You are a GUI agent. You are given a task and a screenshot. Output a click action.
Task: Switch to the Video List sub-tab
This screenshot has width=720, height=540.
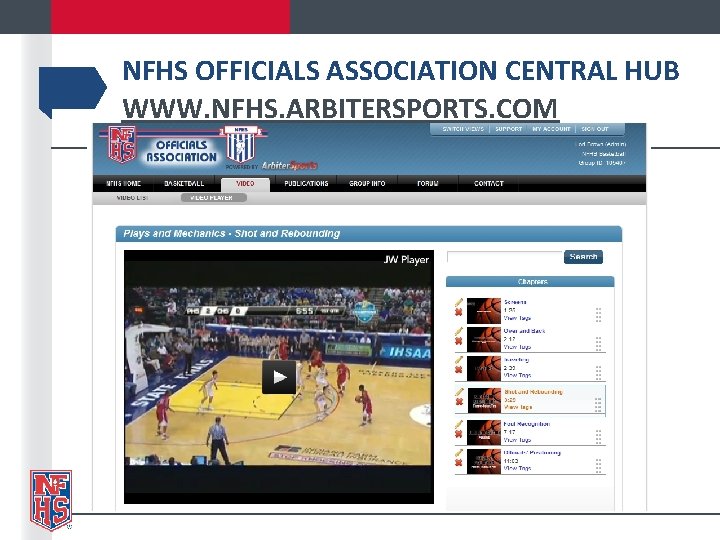[x=132, y=197]
